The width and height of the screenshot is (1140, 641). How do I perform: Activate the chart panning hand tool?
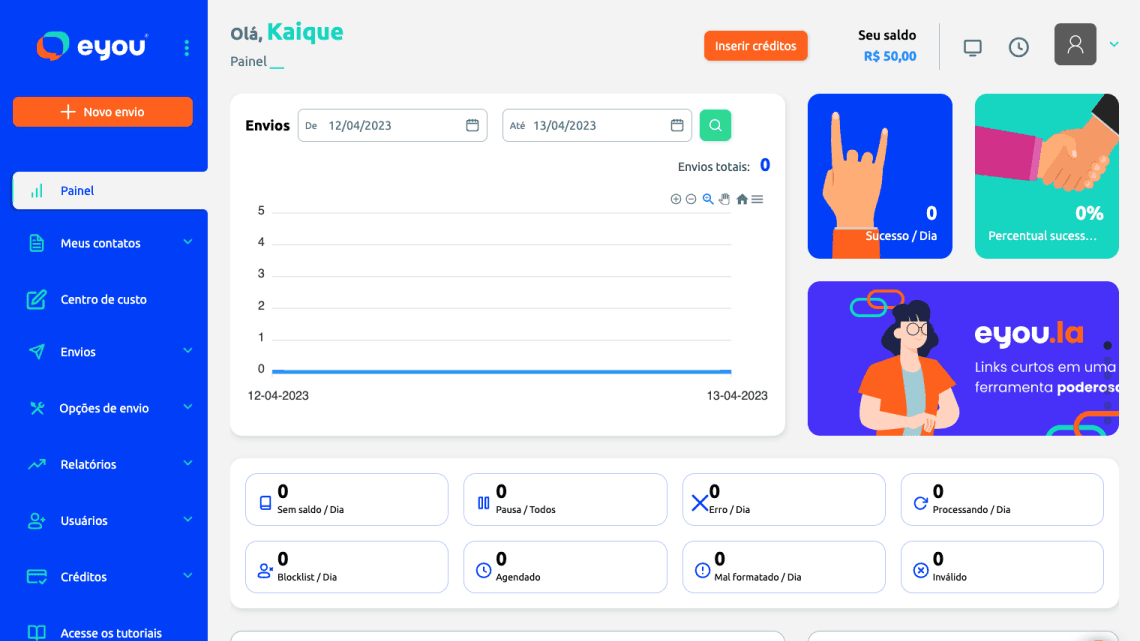tap(724, 199)
